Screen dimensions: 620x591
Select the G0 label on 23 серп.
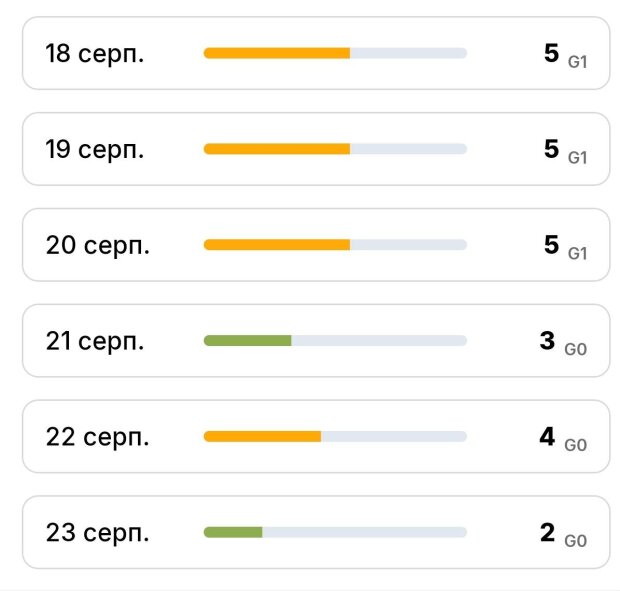575,541
